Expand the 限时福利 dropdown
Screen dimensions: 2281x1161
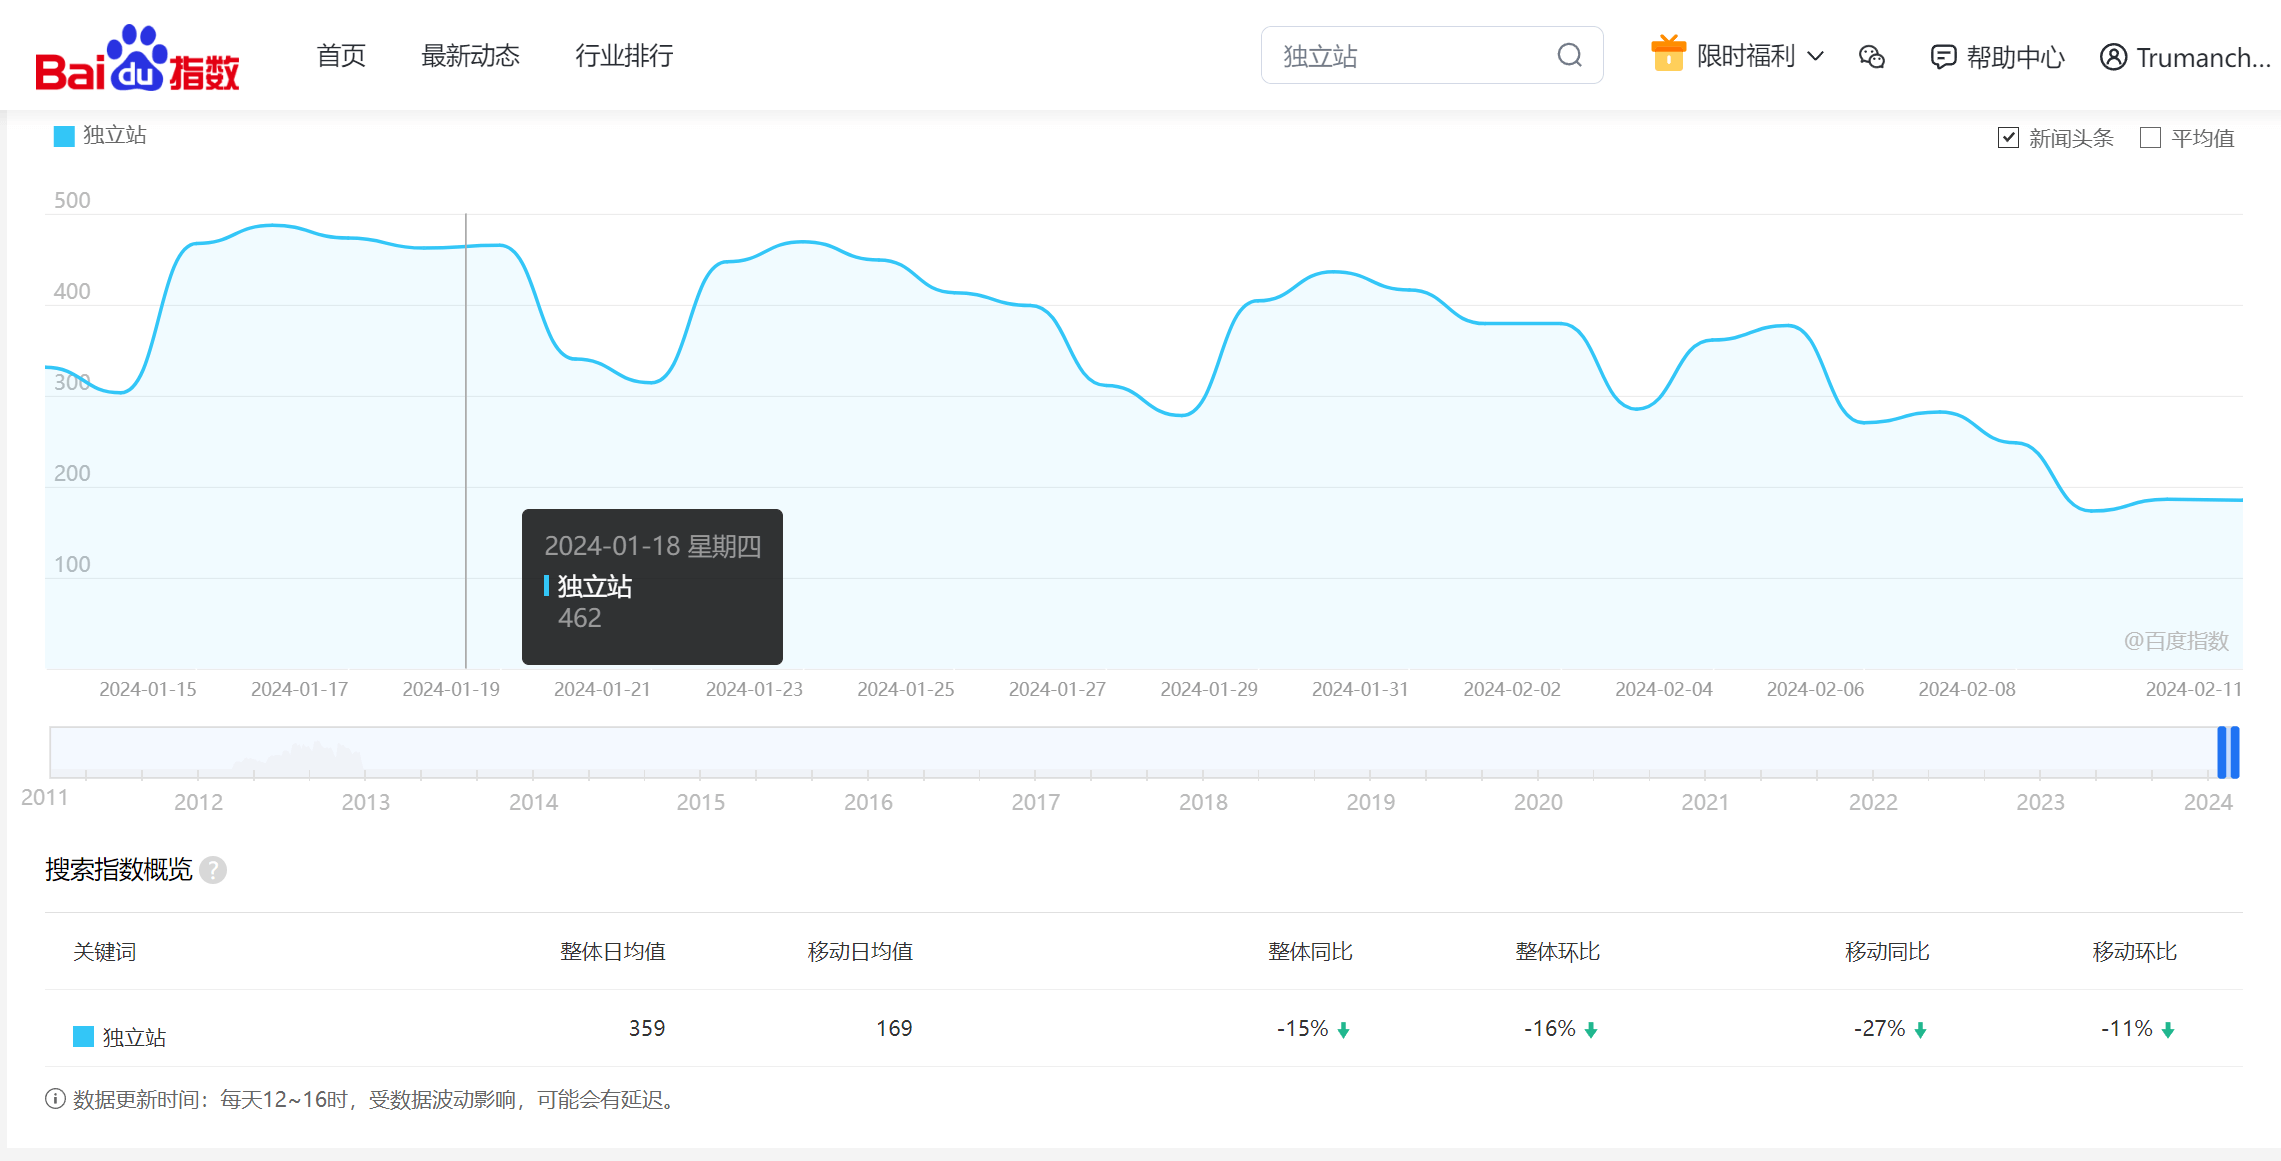(1746, 56)
